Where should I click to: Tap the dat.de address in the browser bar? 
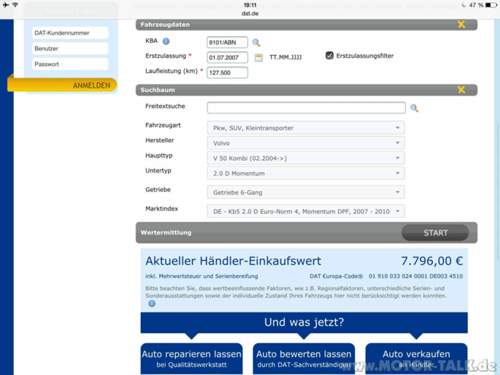[250, 14]
